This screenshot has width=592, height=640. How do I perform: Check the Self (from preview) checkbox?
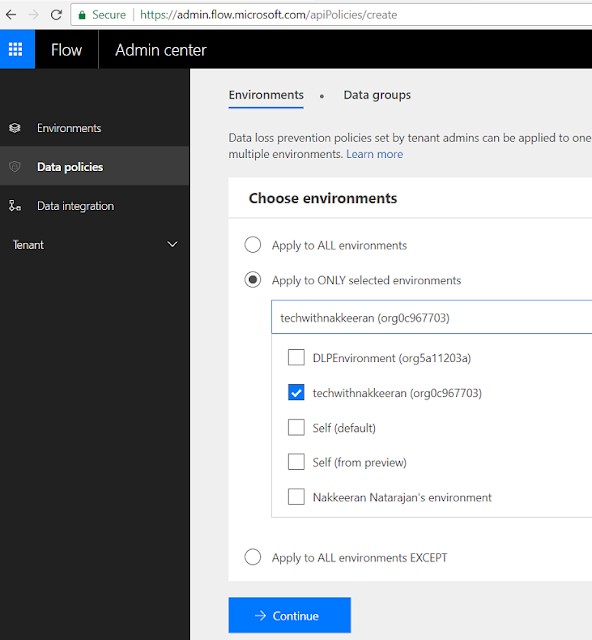pyautogui.click(x=296, y=462)
